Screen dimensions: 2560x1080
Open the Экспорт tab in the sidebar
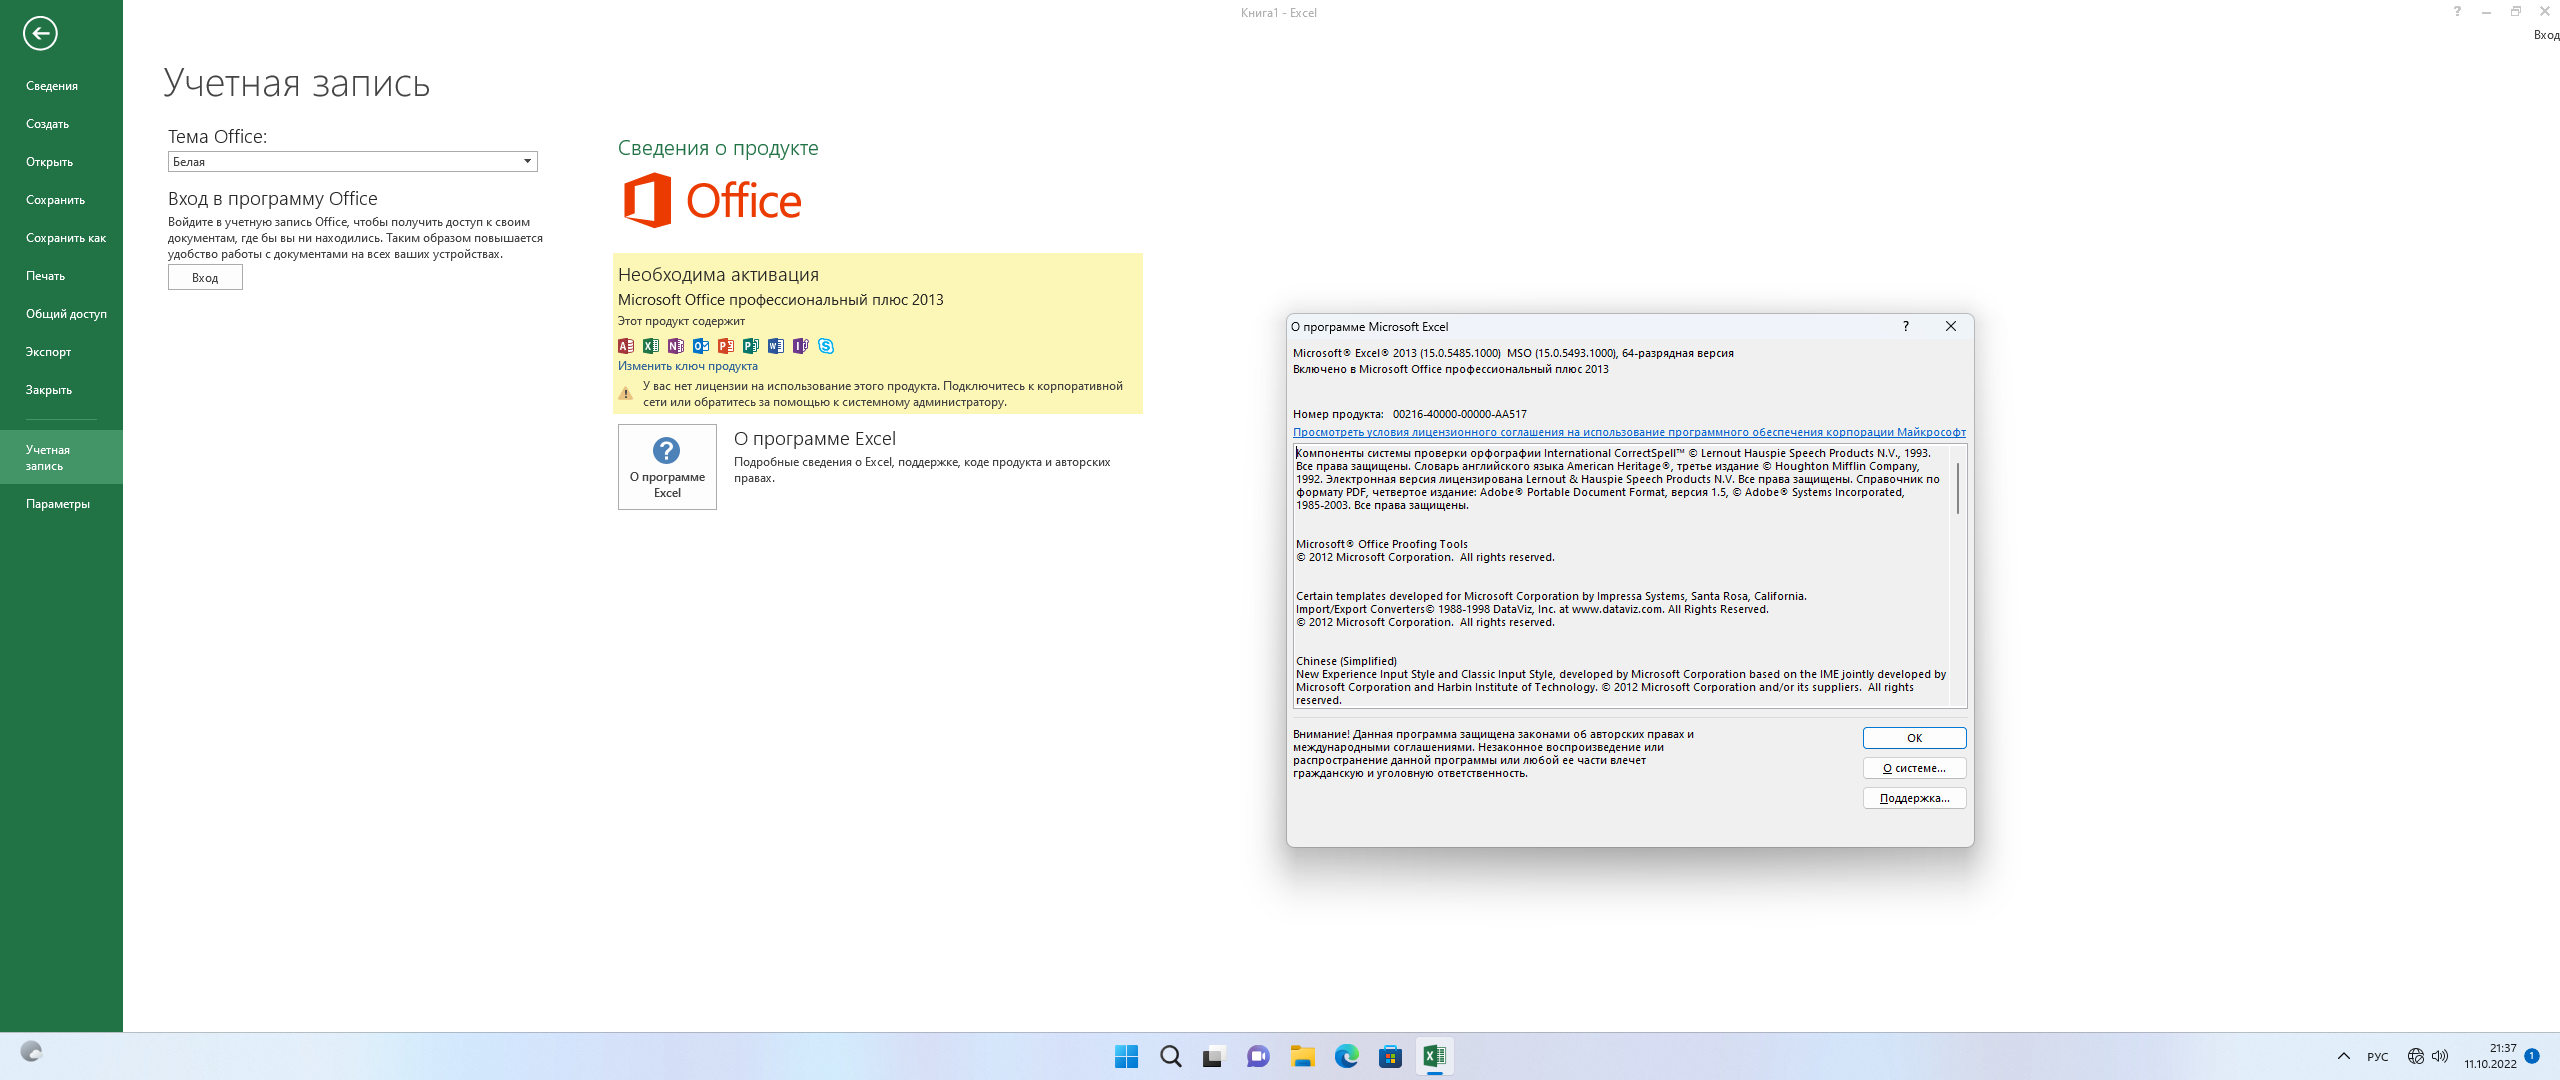61,352
